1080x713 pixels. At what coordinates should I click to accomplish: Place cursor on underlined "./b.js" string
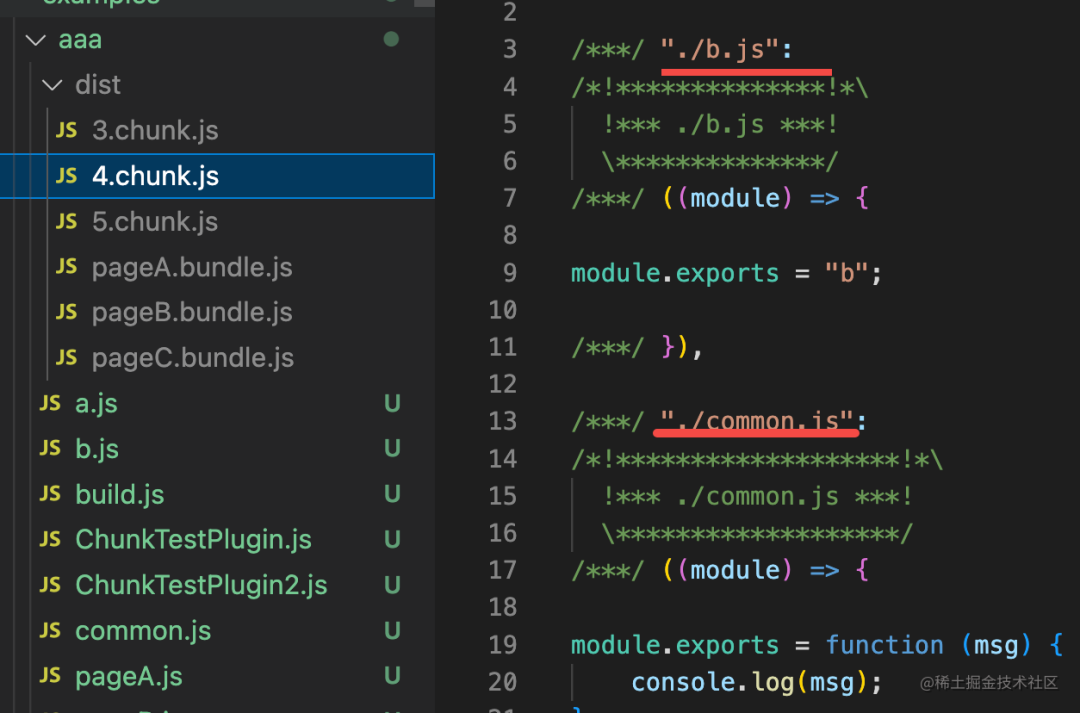(719, 50)
